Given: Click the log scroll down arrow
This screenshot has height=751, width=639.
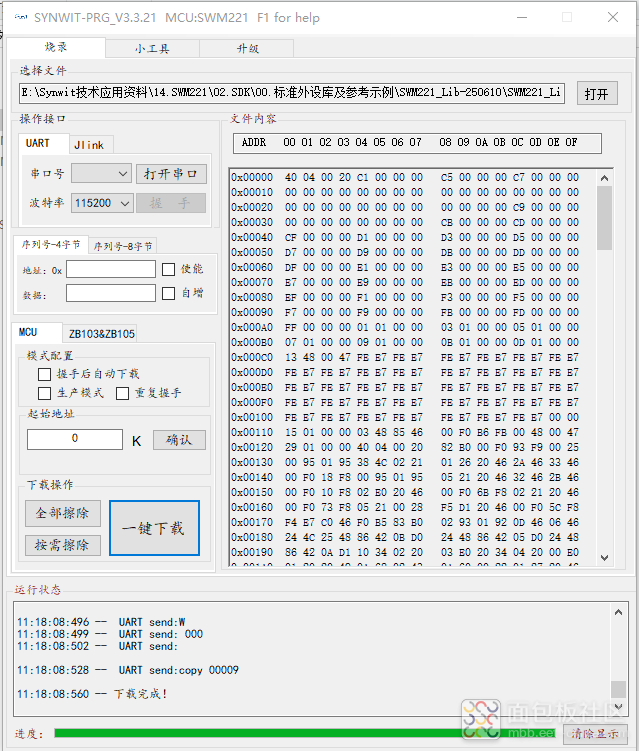Looking at the screenshot, I should (618, 706).
